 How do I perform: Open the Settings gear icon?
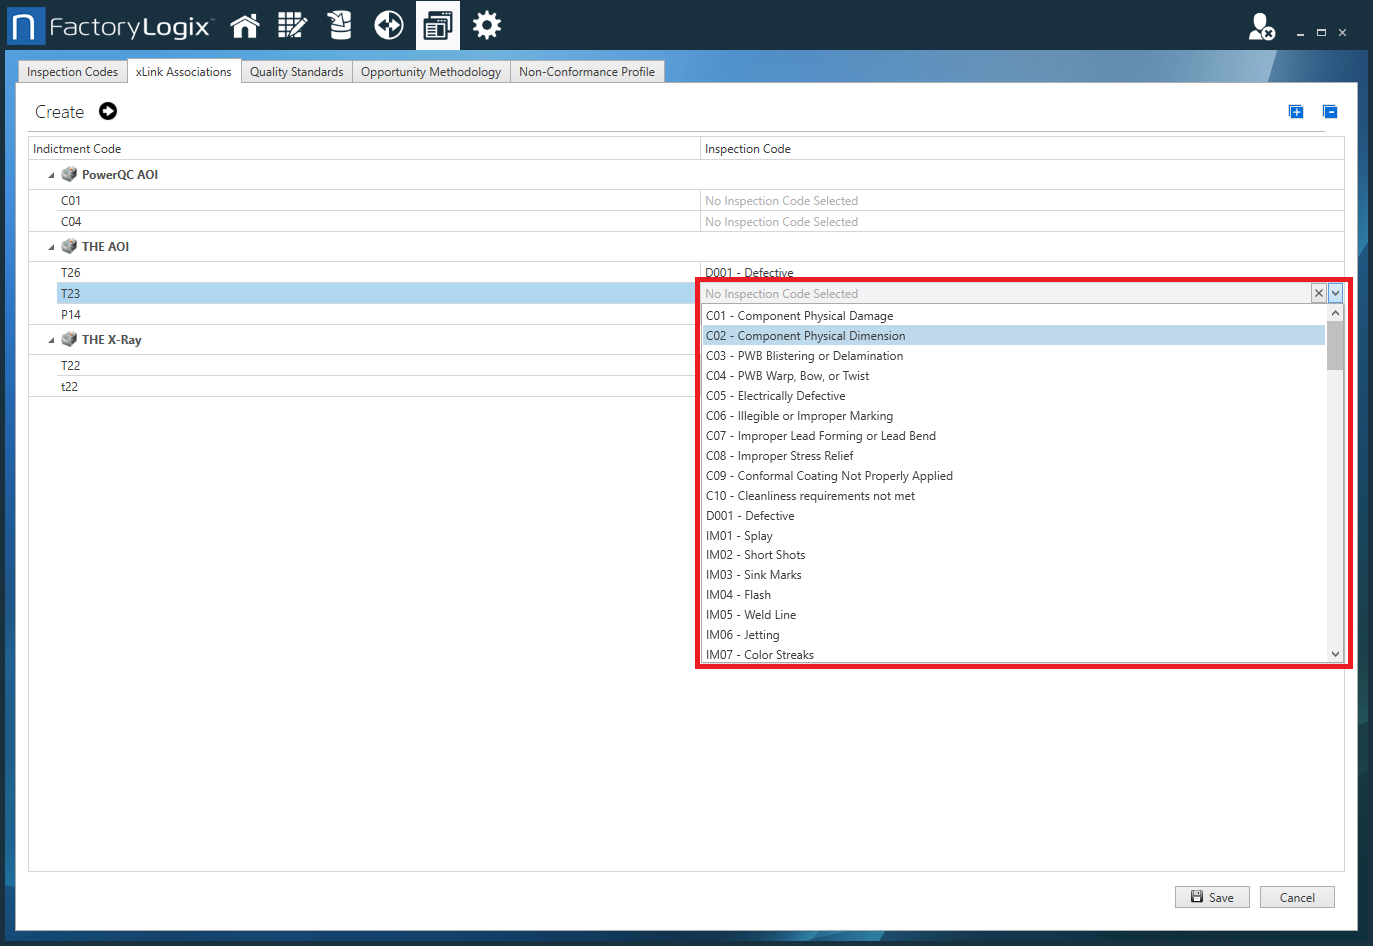click(x=486, y=25)
